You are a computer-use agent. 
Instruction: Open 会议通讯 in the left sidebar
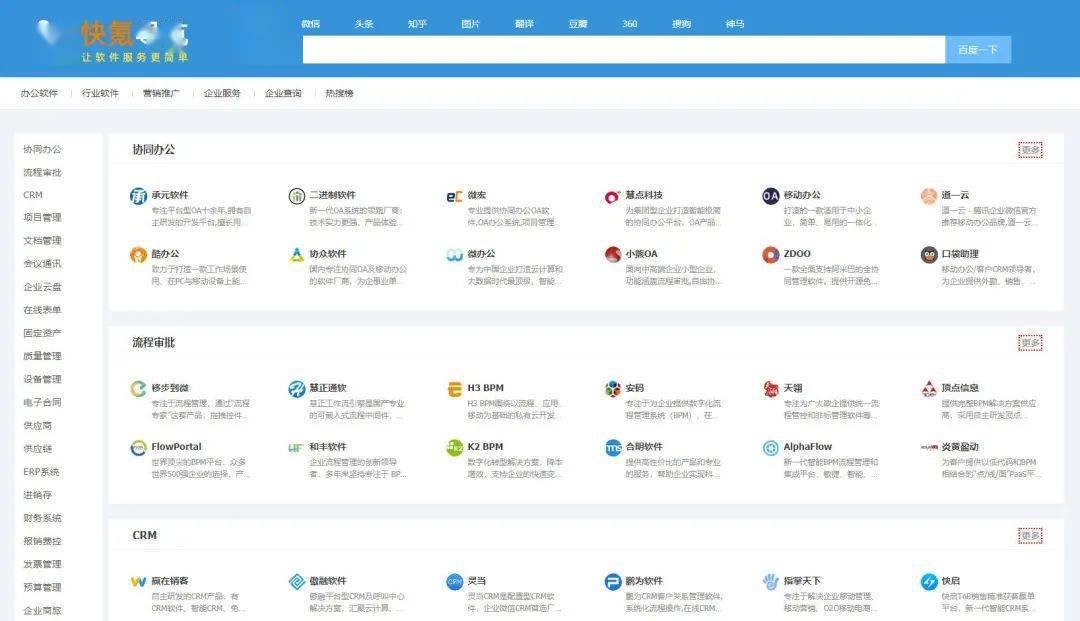pos(43,264)
